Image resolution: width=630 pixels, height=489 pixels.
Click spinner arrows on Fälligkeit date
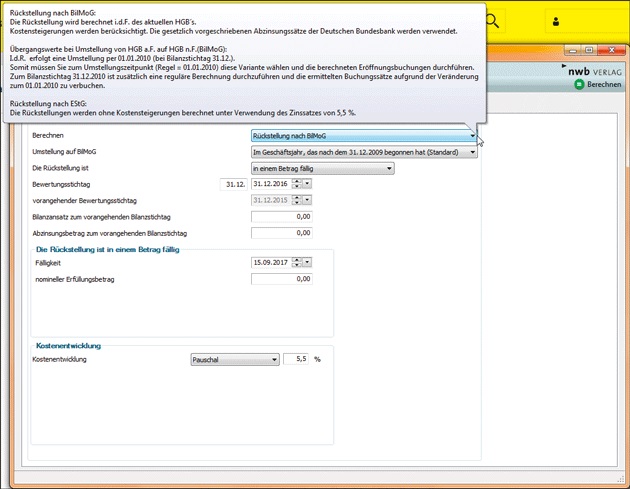297,262
